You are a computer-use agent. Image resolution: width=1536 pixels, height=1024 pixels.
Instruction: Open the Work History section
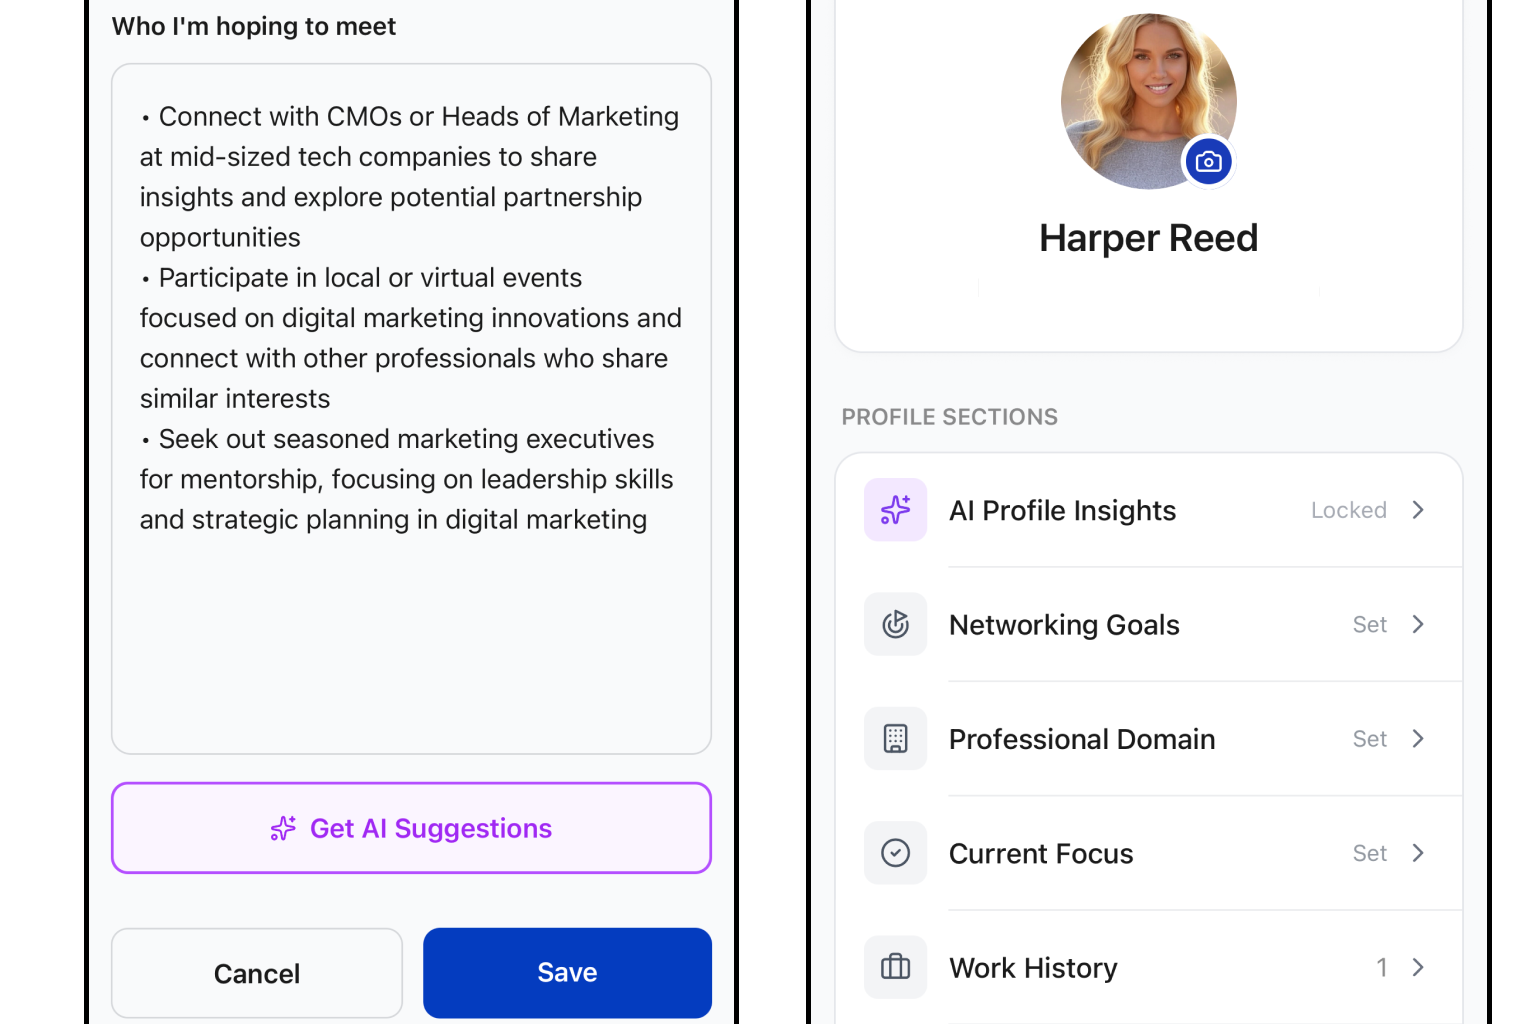pos(1149,967)
